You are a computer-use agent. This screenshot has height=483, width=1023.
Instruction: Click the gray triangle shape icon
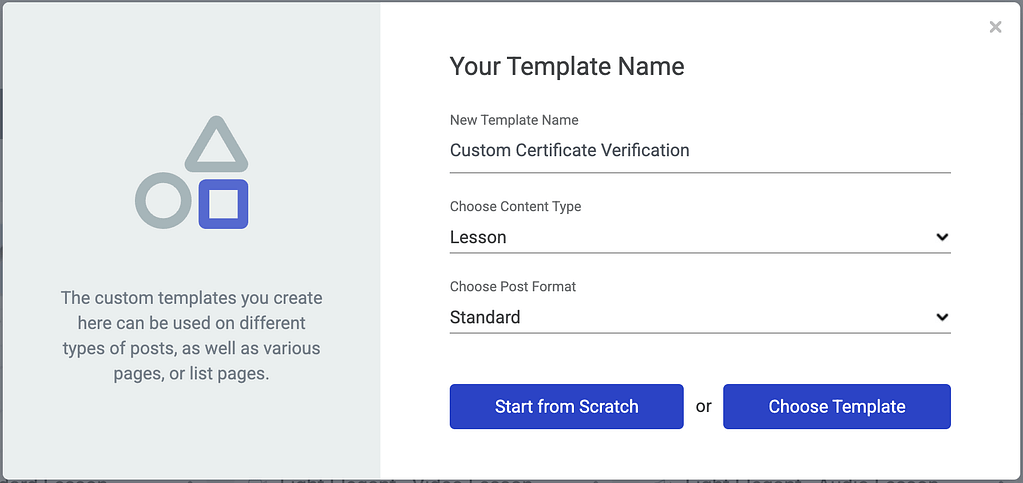click(215, 145)
